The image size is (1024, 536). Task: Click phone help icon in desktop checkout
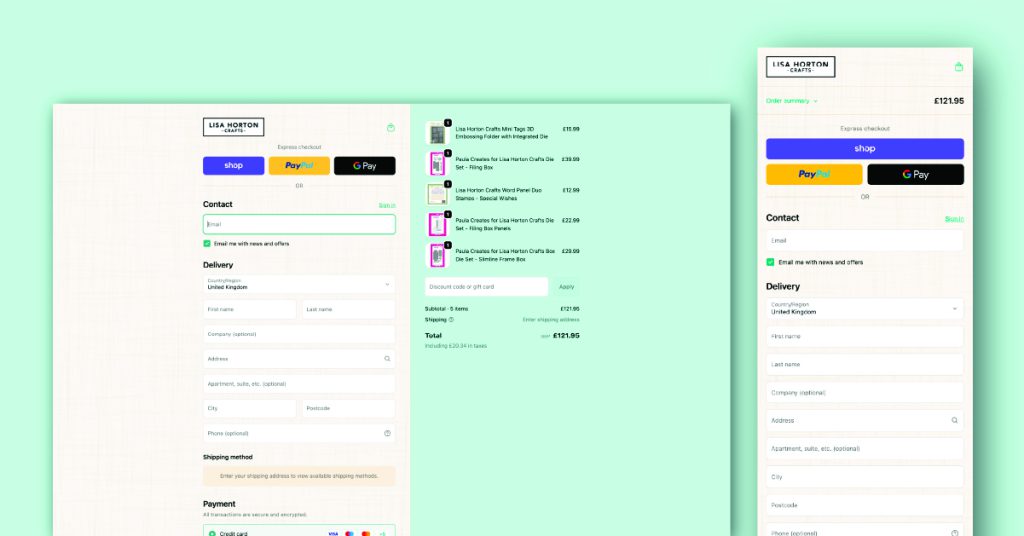coord(387,433)
